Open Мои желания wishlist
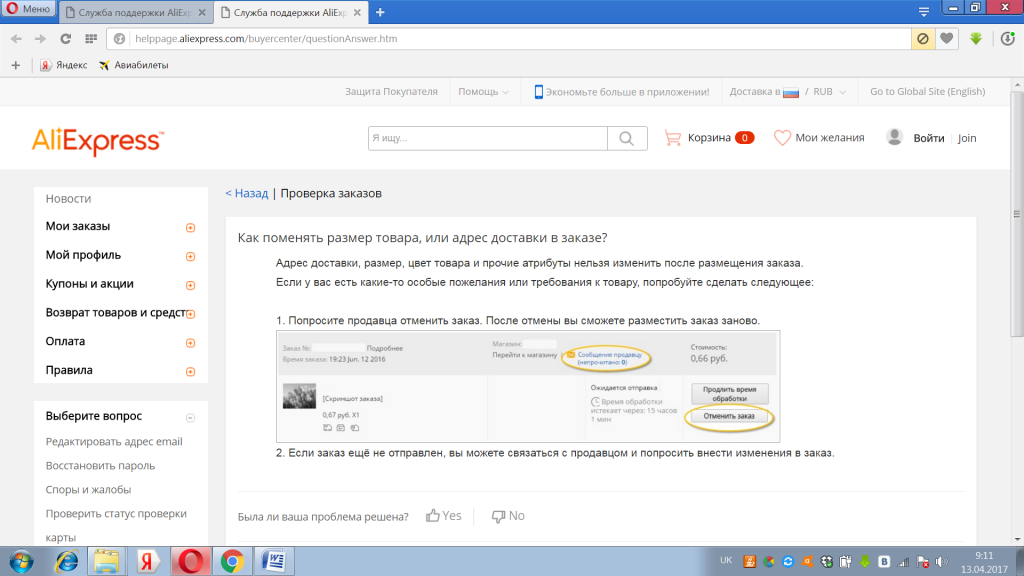 (819, 138)
